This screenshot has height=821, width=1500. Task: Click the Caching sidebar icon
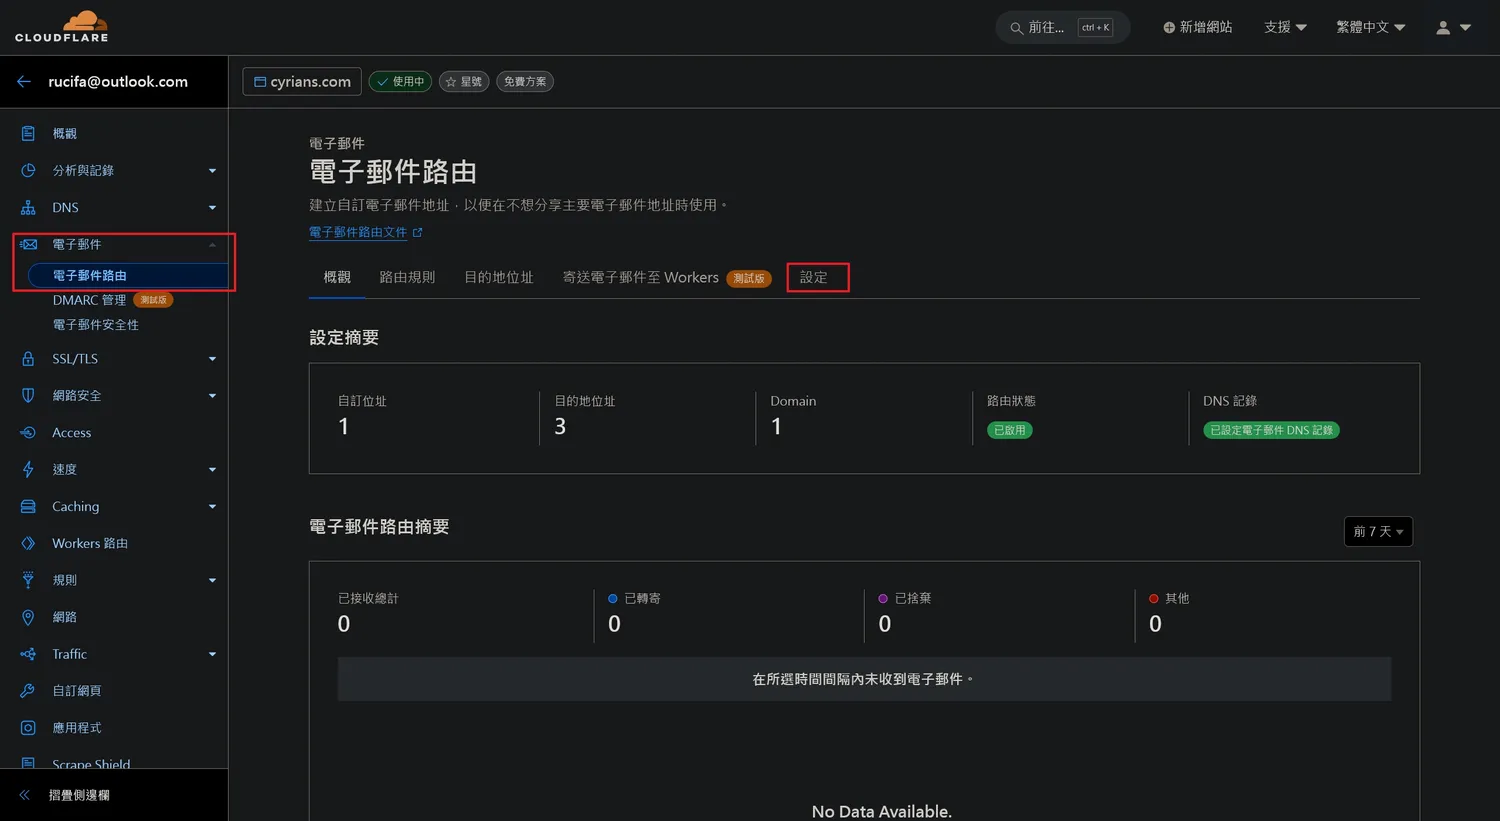(28, 507)
